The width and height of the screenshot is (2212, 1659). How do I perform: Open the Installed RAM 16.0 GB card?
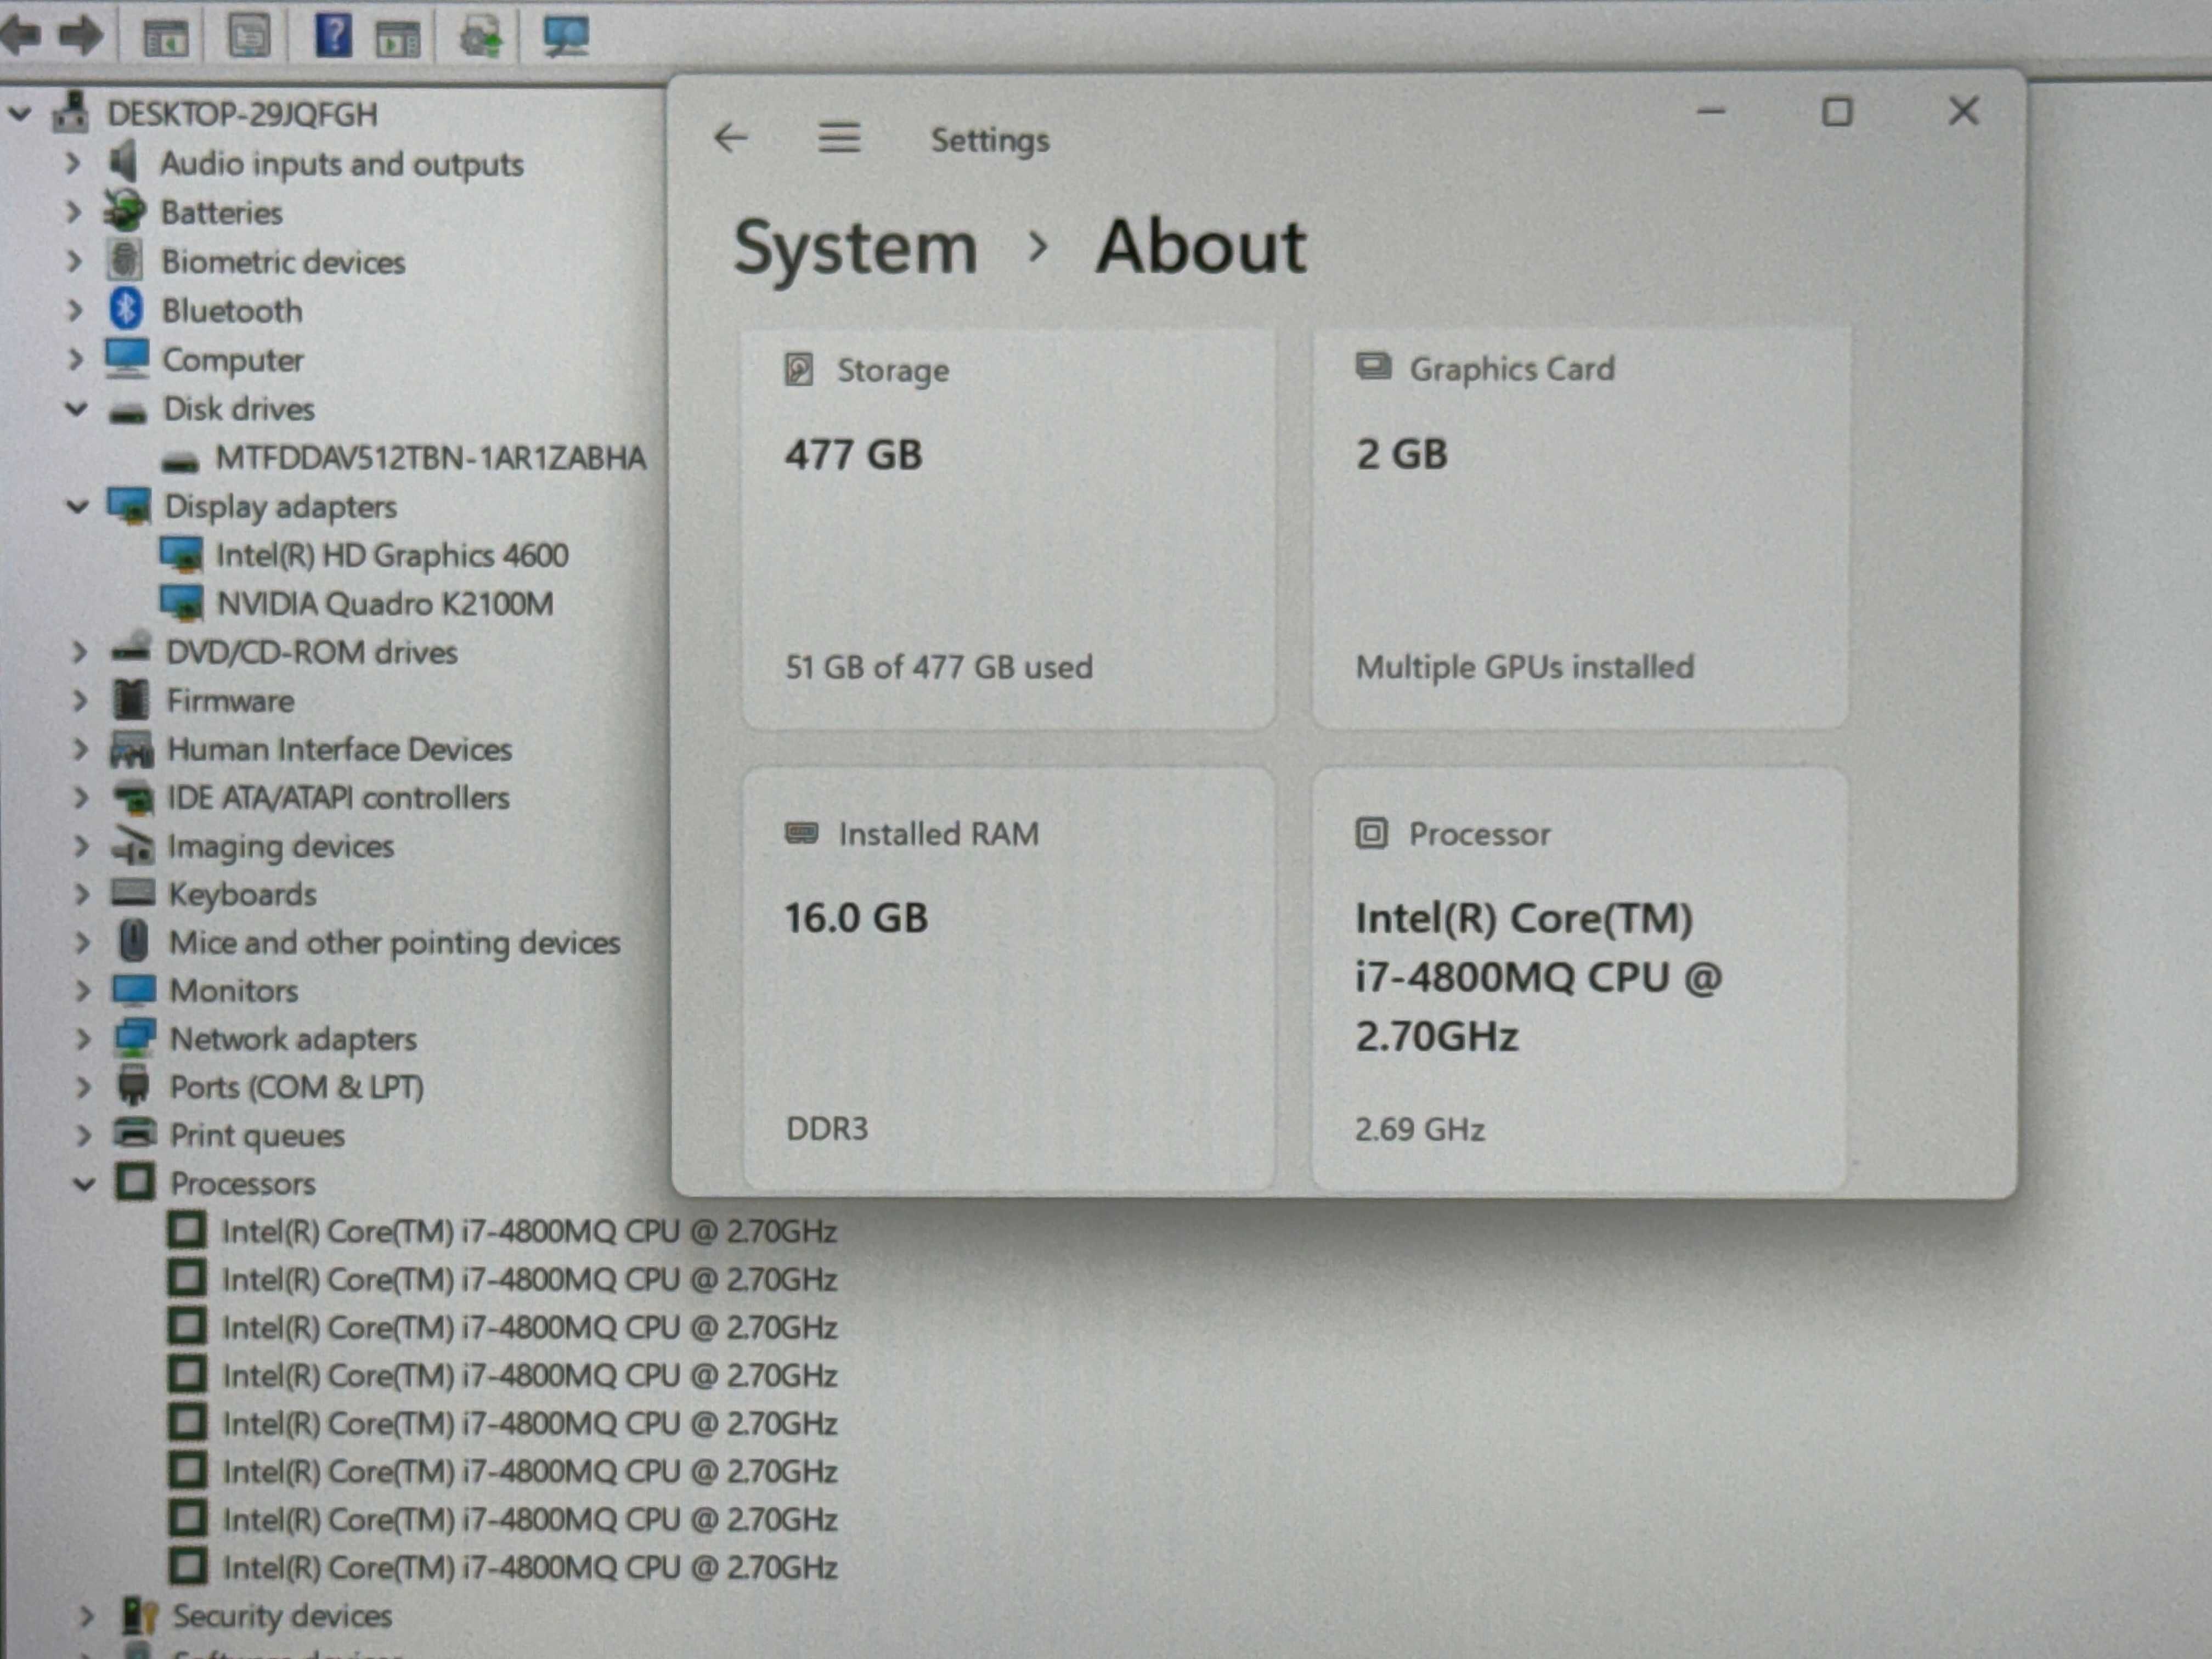point(1008,979)
